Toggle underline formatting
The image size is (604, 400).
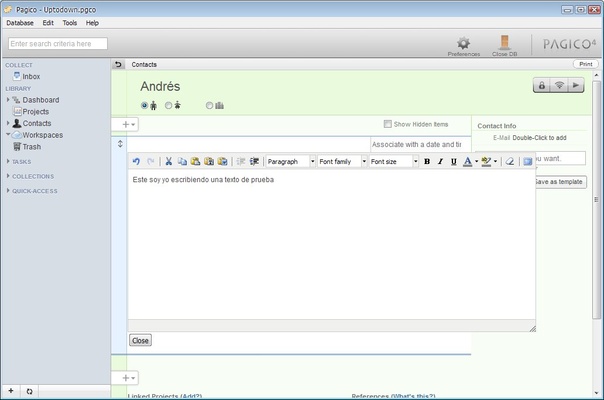[454, 161]
